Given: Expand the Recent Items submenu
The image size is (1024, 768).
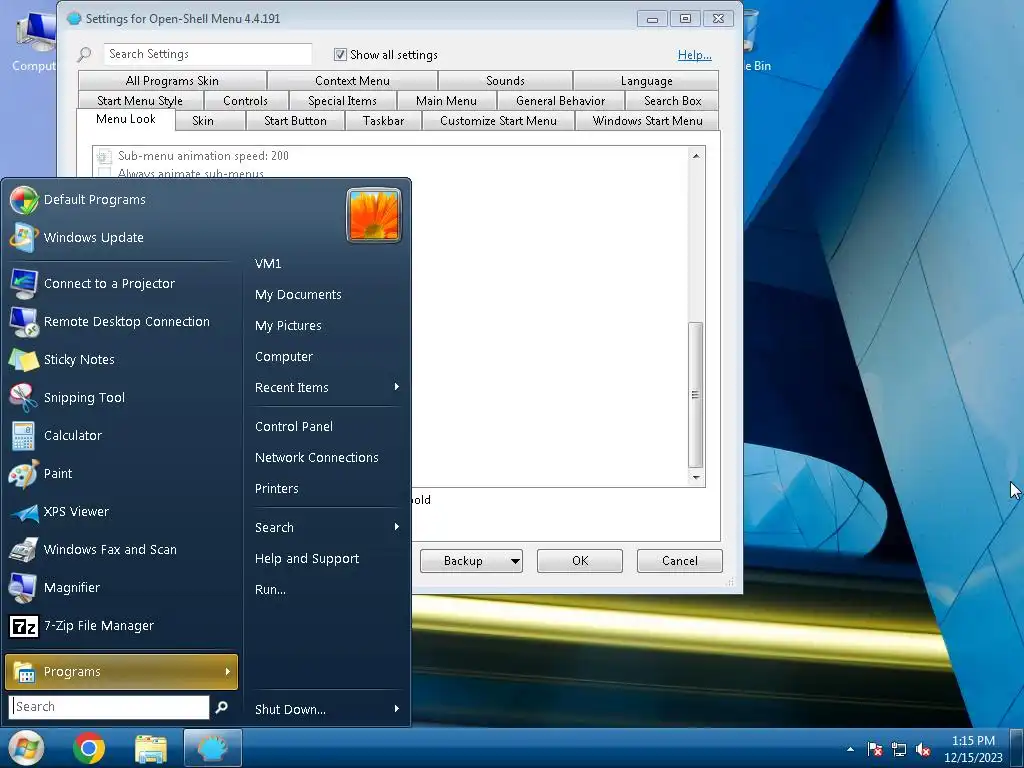Looking at the screenshot, I should [x=327, y=388].
